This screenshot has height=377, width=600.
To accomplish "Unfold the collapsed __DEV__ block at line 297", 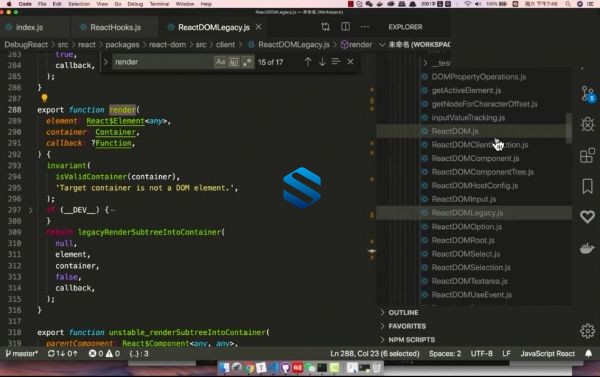I will [31, 210].
